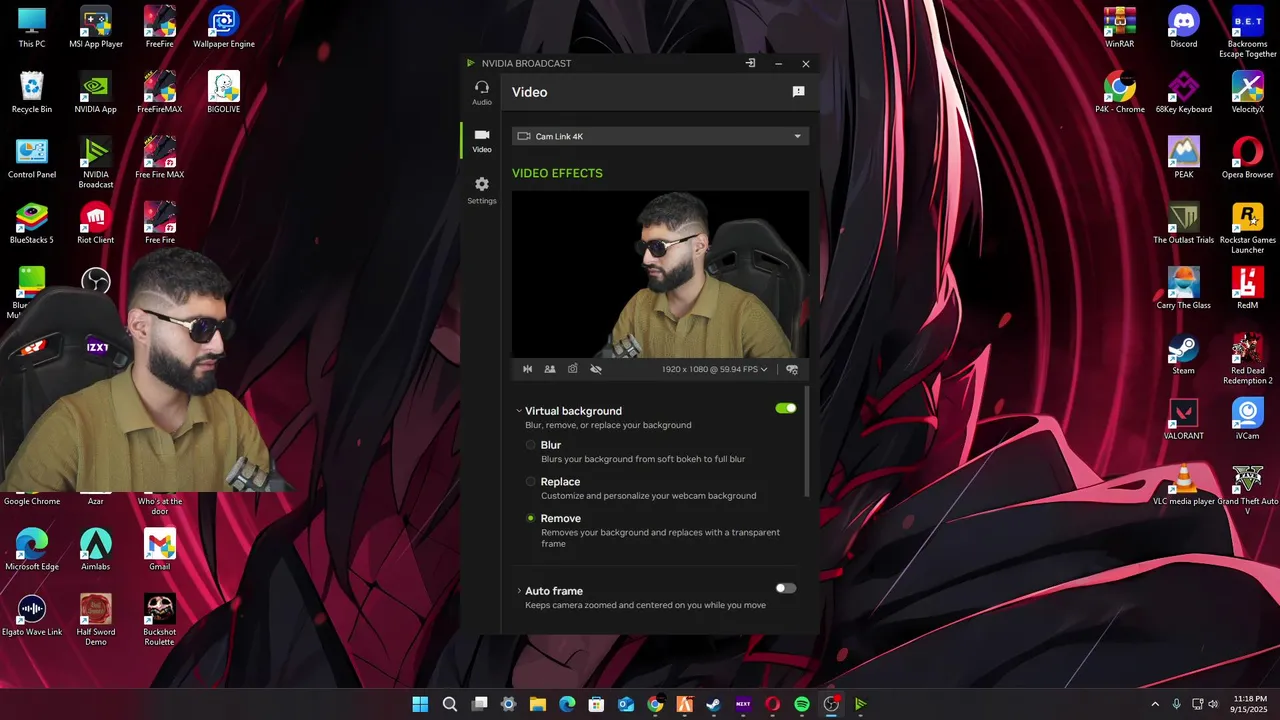Image resolution: width=1280 pixels, height=720 pixels.
Task: Open Opera Browser desktop shortcut
Action: pyautogui.click(x=1248, y=158)
